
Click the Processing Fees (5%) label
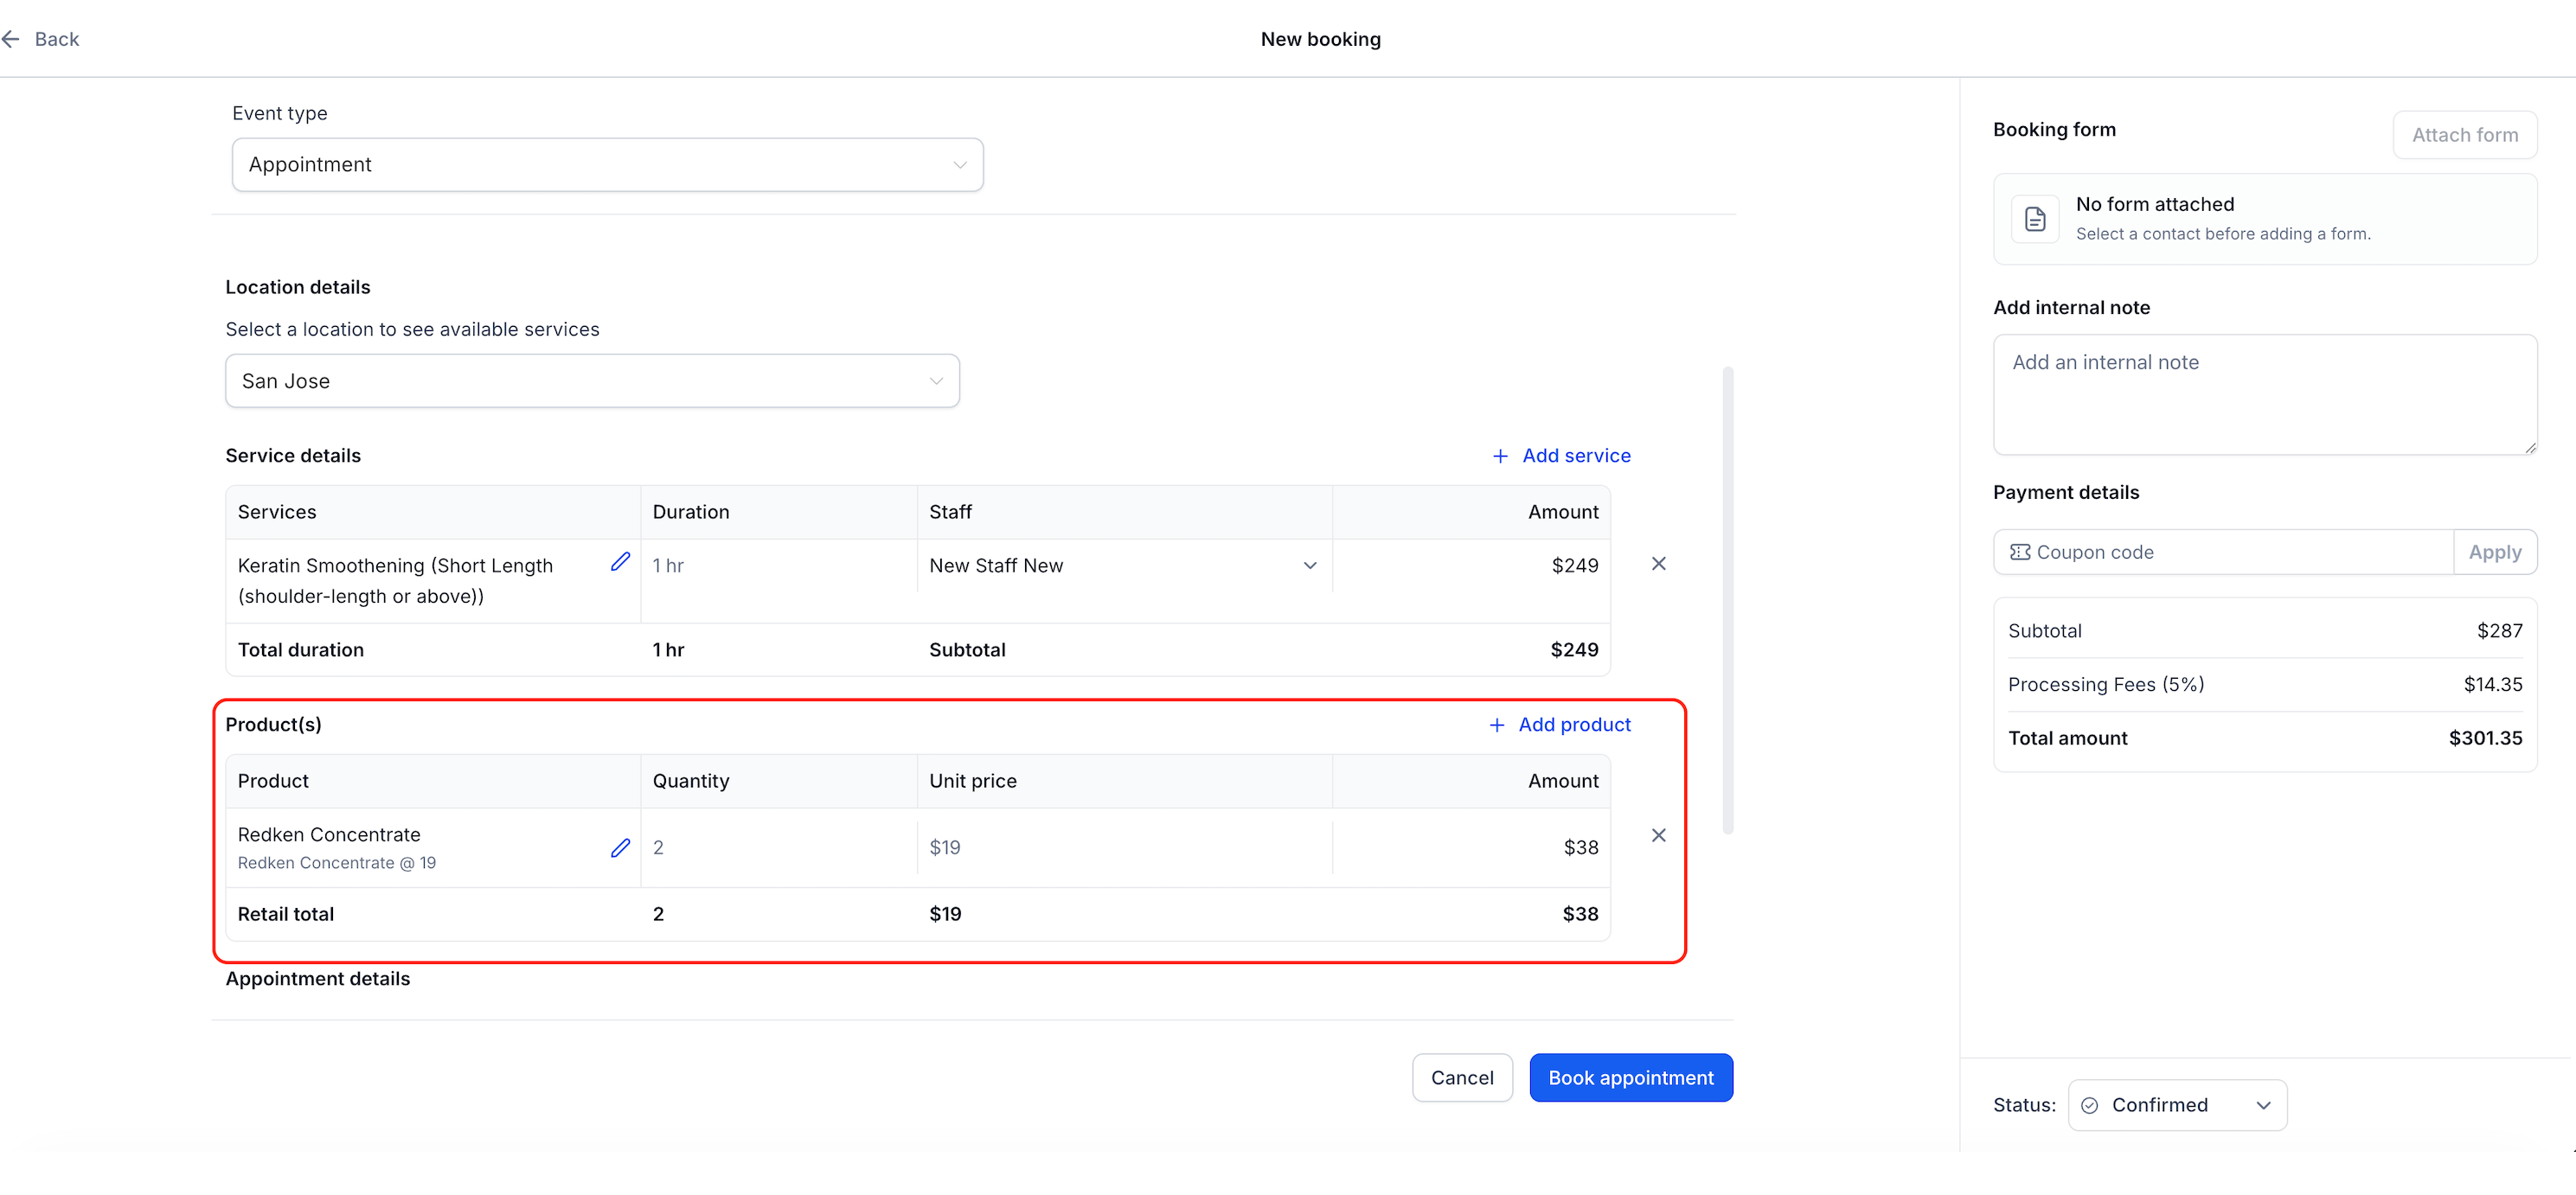(2105, 685)
